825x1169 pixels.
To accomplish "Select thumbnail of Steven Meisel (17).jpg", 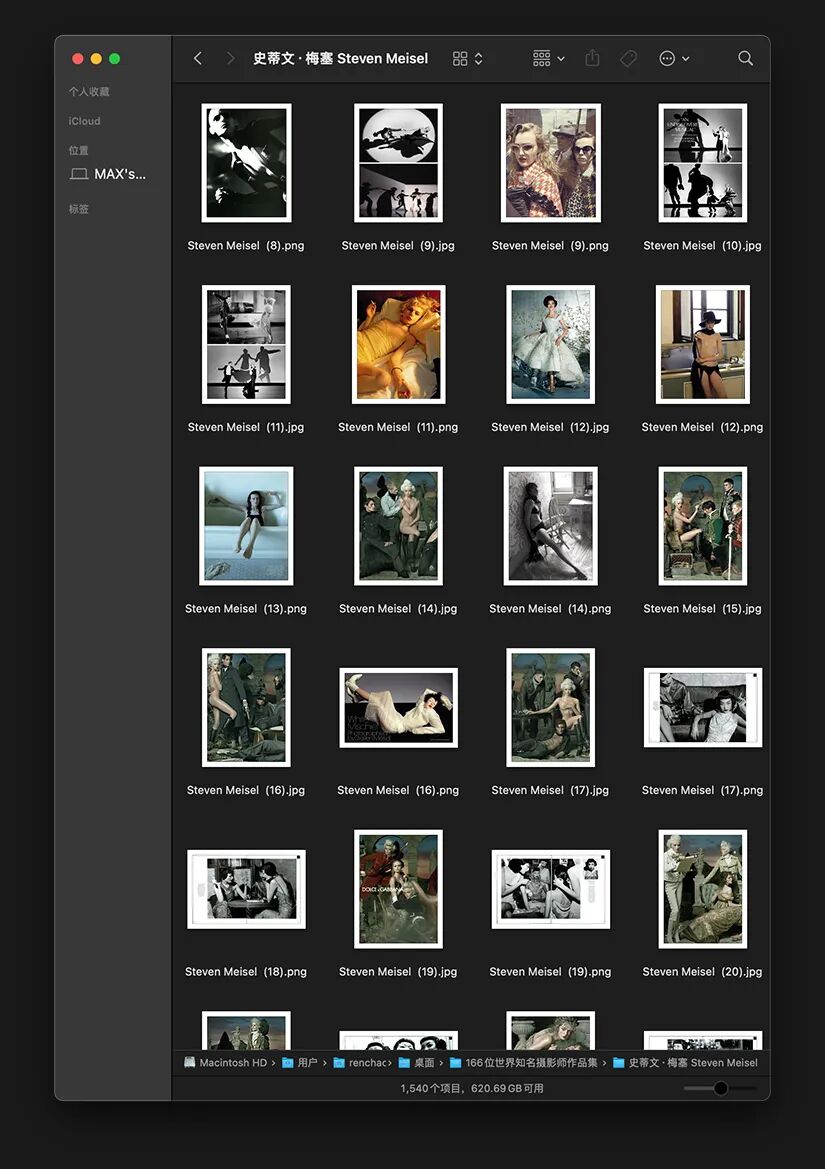I will coord(550,707).
